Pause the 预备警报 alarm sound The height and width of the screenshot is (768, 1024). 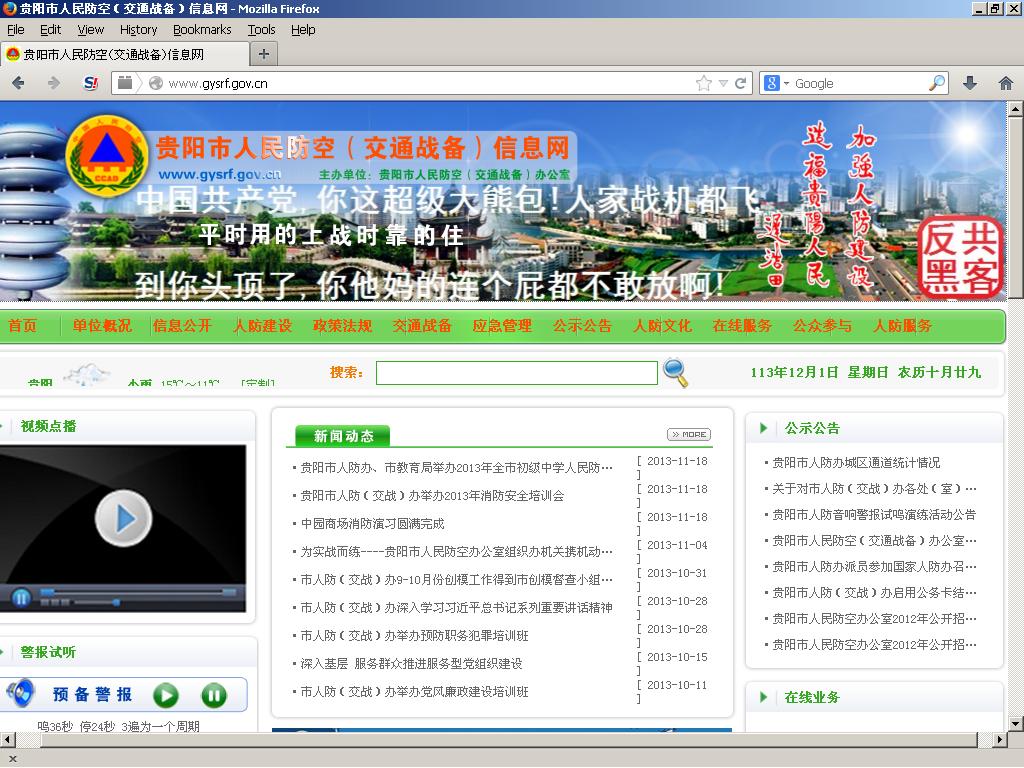(214, 695)
